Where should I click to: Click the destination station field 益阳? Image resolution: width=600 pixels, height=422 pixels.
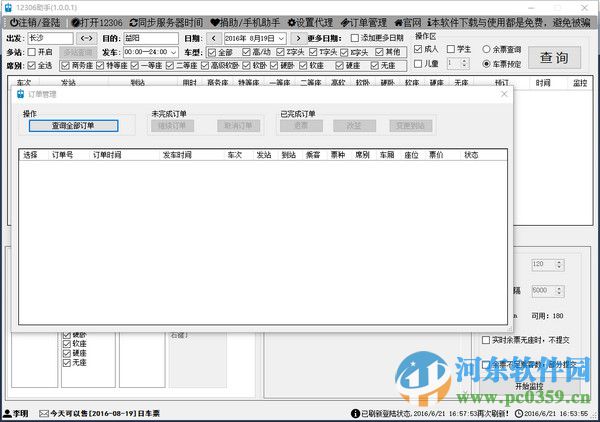(151, 38)
